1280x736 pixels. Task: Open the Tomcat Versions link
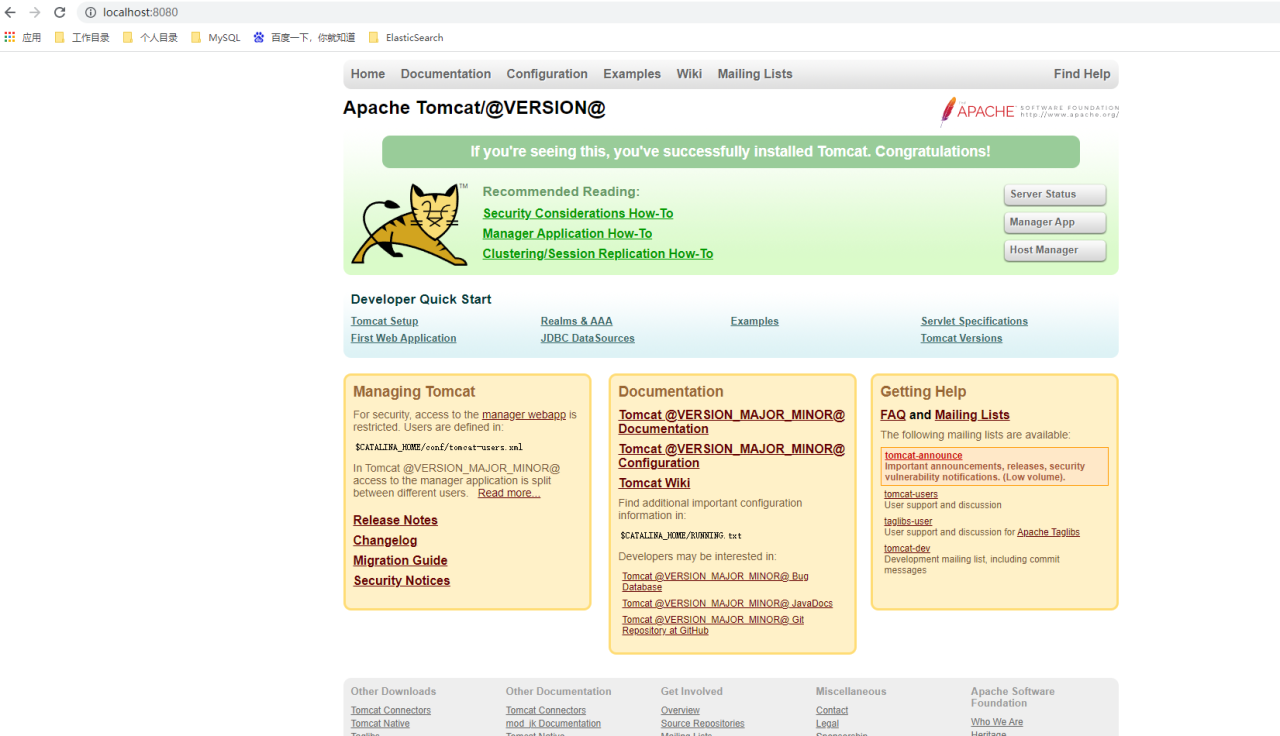962,338
